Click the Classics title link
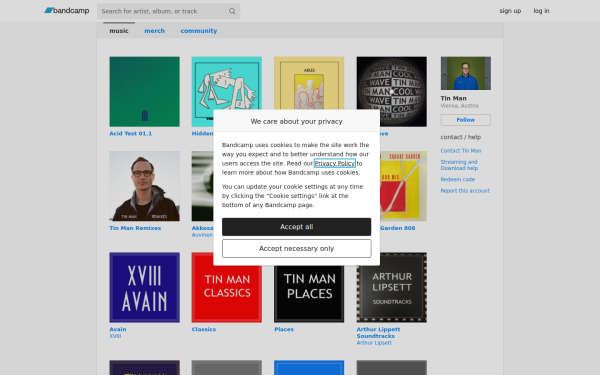 pyautogui.click(x=204, y=329)
